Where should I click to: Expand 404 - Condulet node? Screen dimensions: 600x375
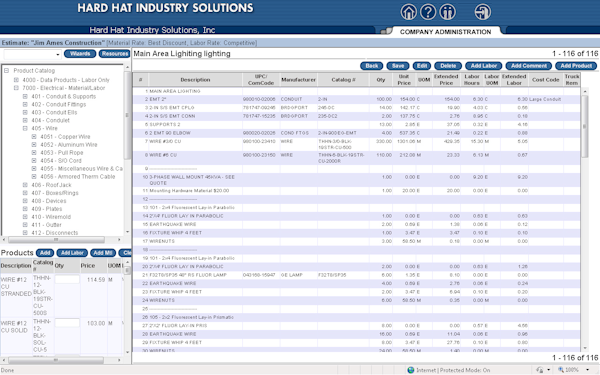coord(25,120)
